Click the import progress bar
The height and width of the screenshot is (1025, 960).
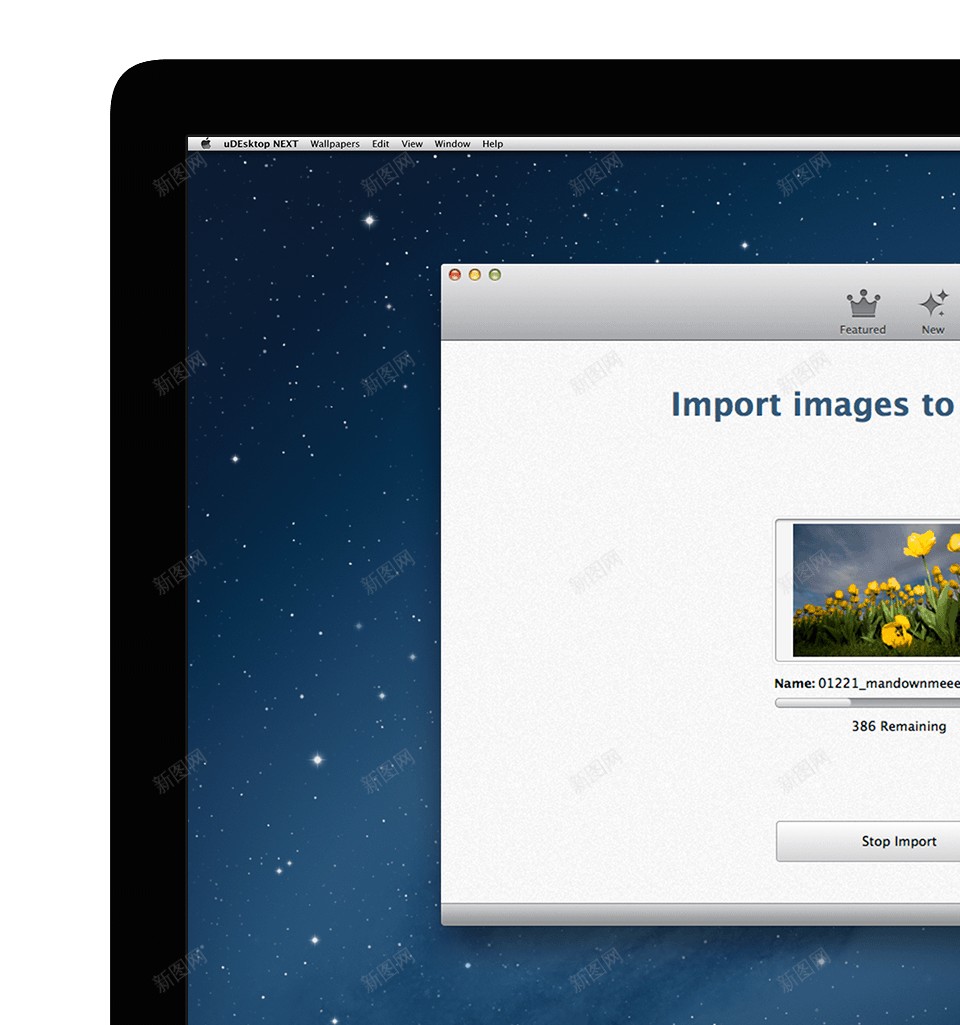[867, 703]
